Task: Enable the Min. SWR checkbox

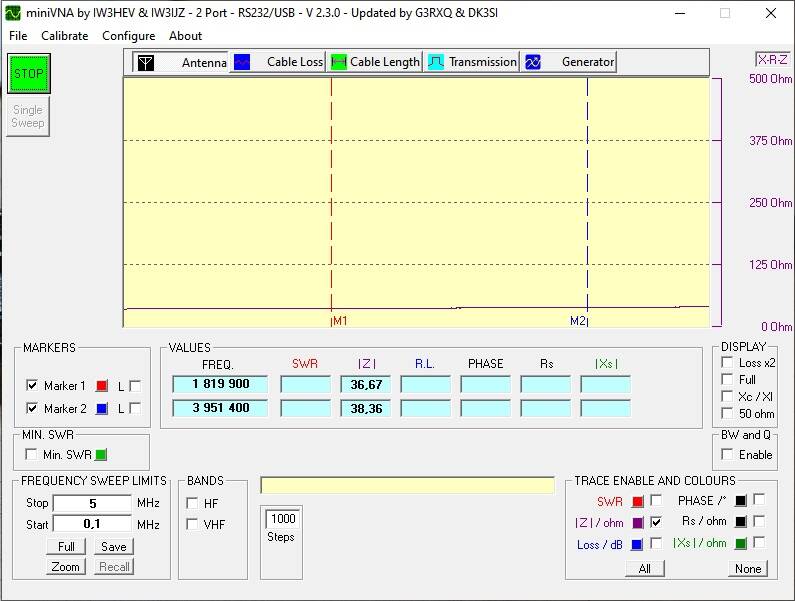Action: 32,455
